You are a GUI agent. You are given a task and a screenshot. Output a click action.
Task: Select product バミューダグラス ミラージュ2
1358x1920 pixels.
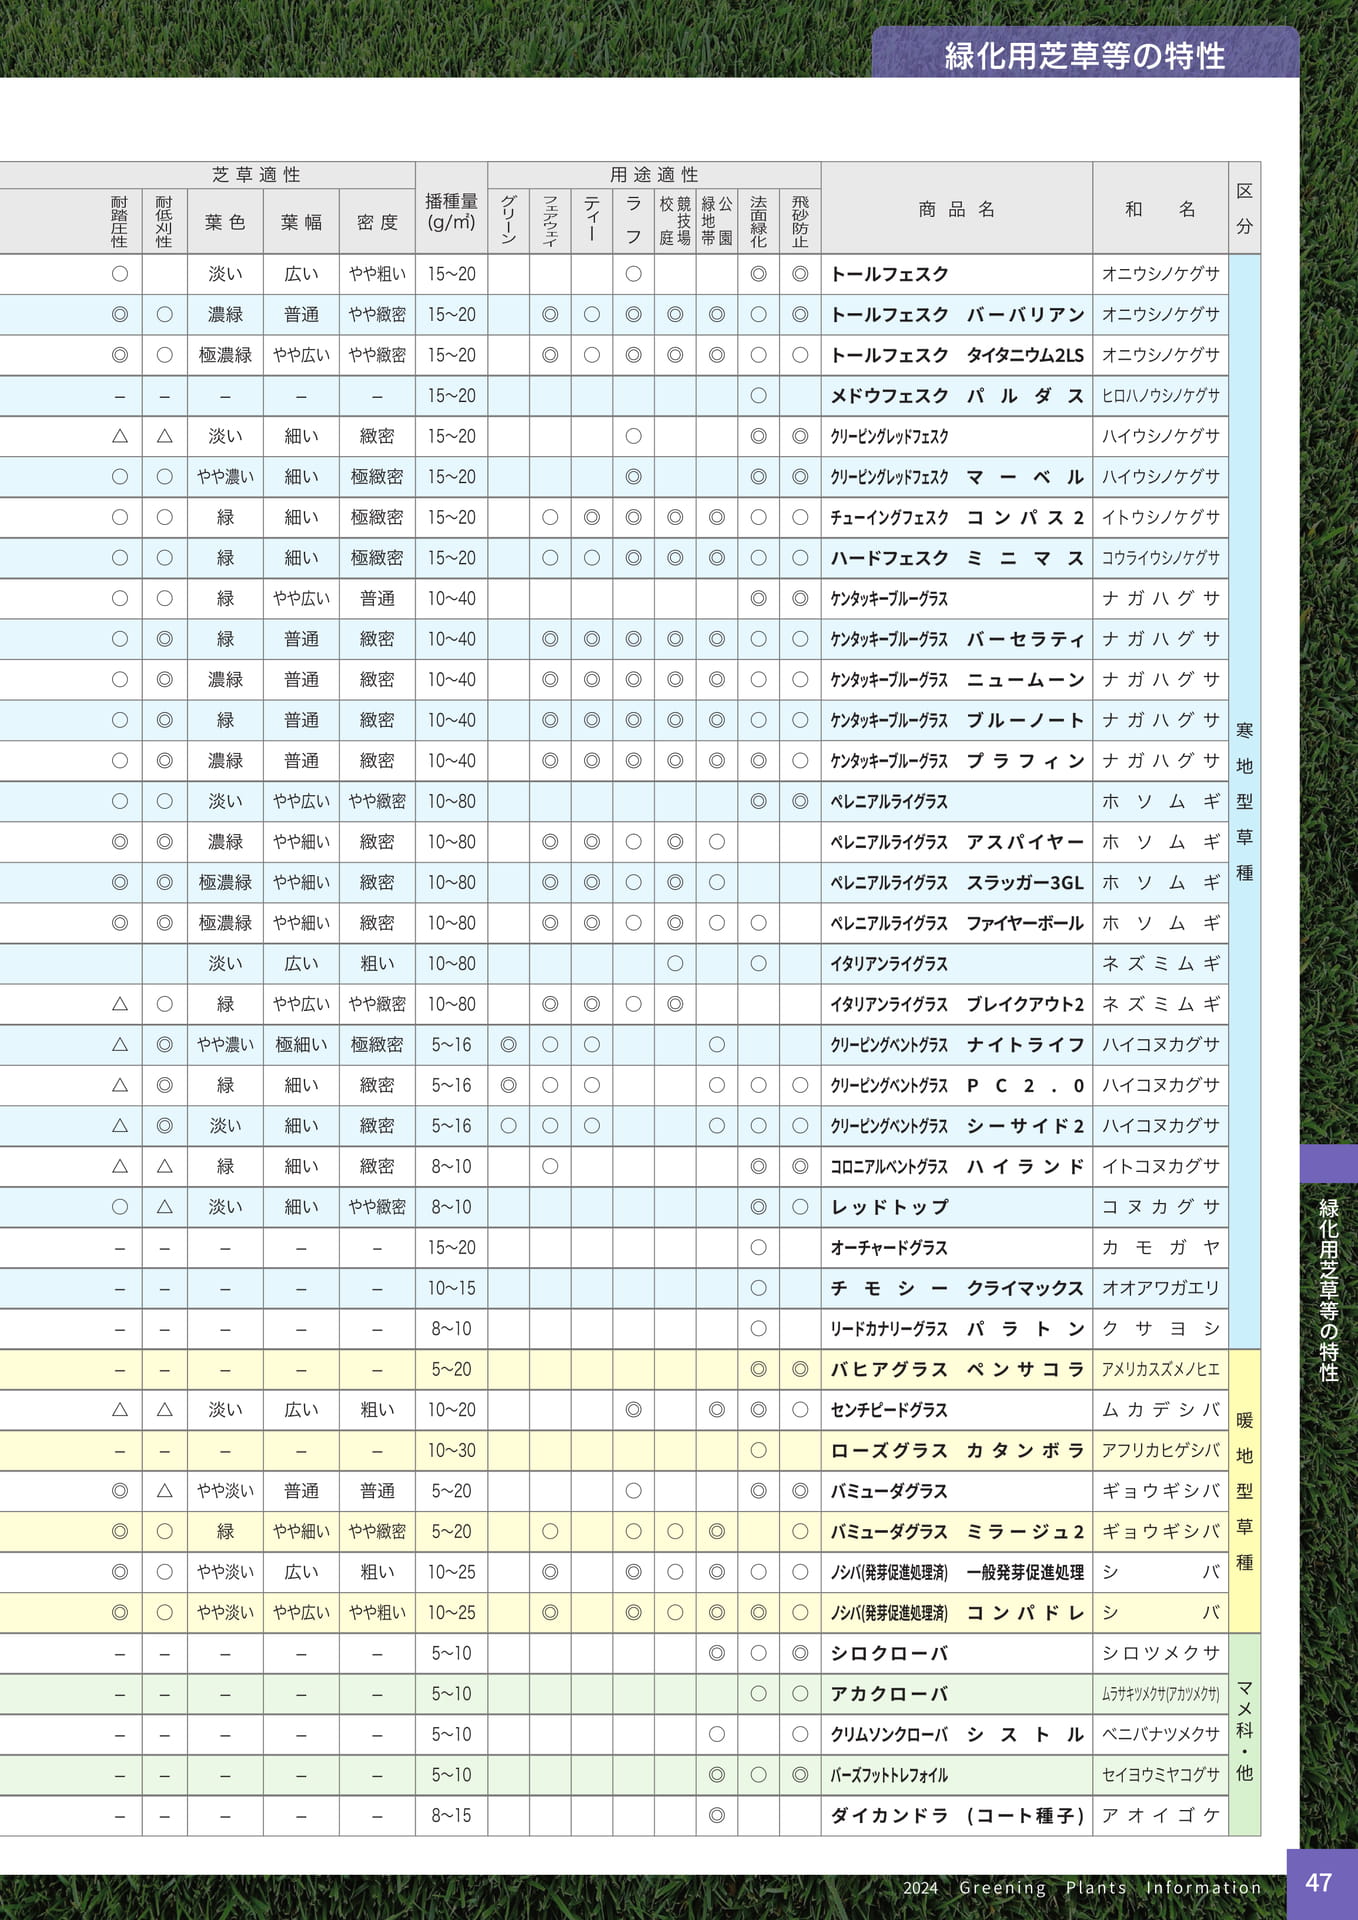(x=957, y=1532)
